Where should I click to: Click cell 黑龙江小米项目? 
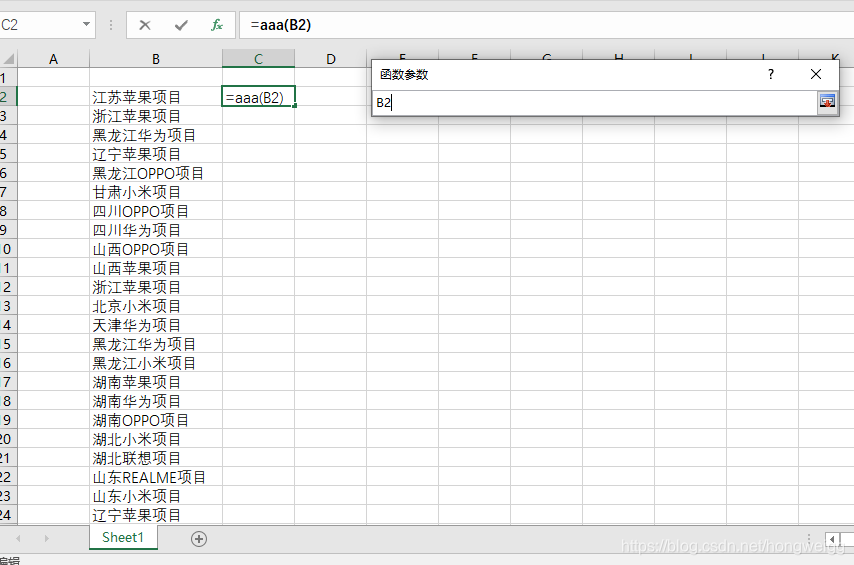tap(156, 363)
